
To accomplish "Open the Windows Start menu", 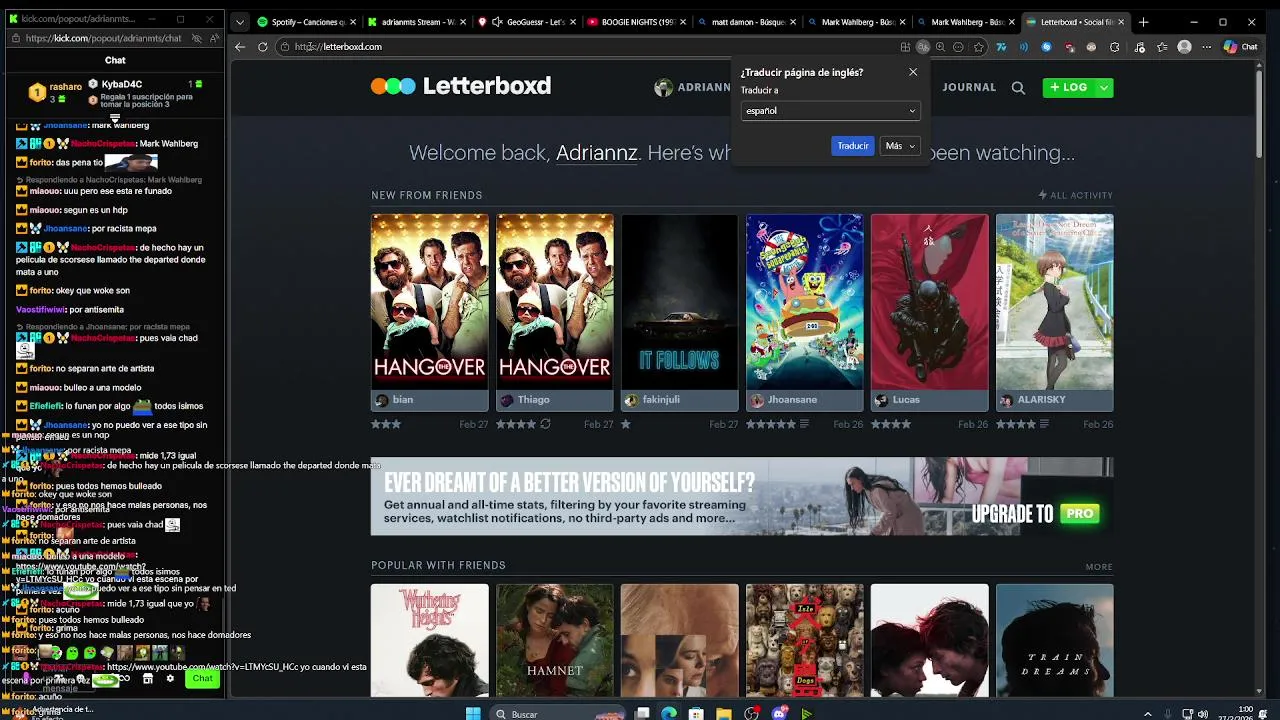I will point(473,714).
